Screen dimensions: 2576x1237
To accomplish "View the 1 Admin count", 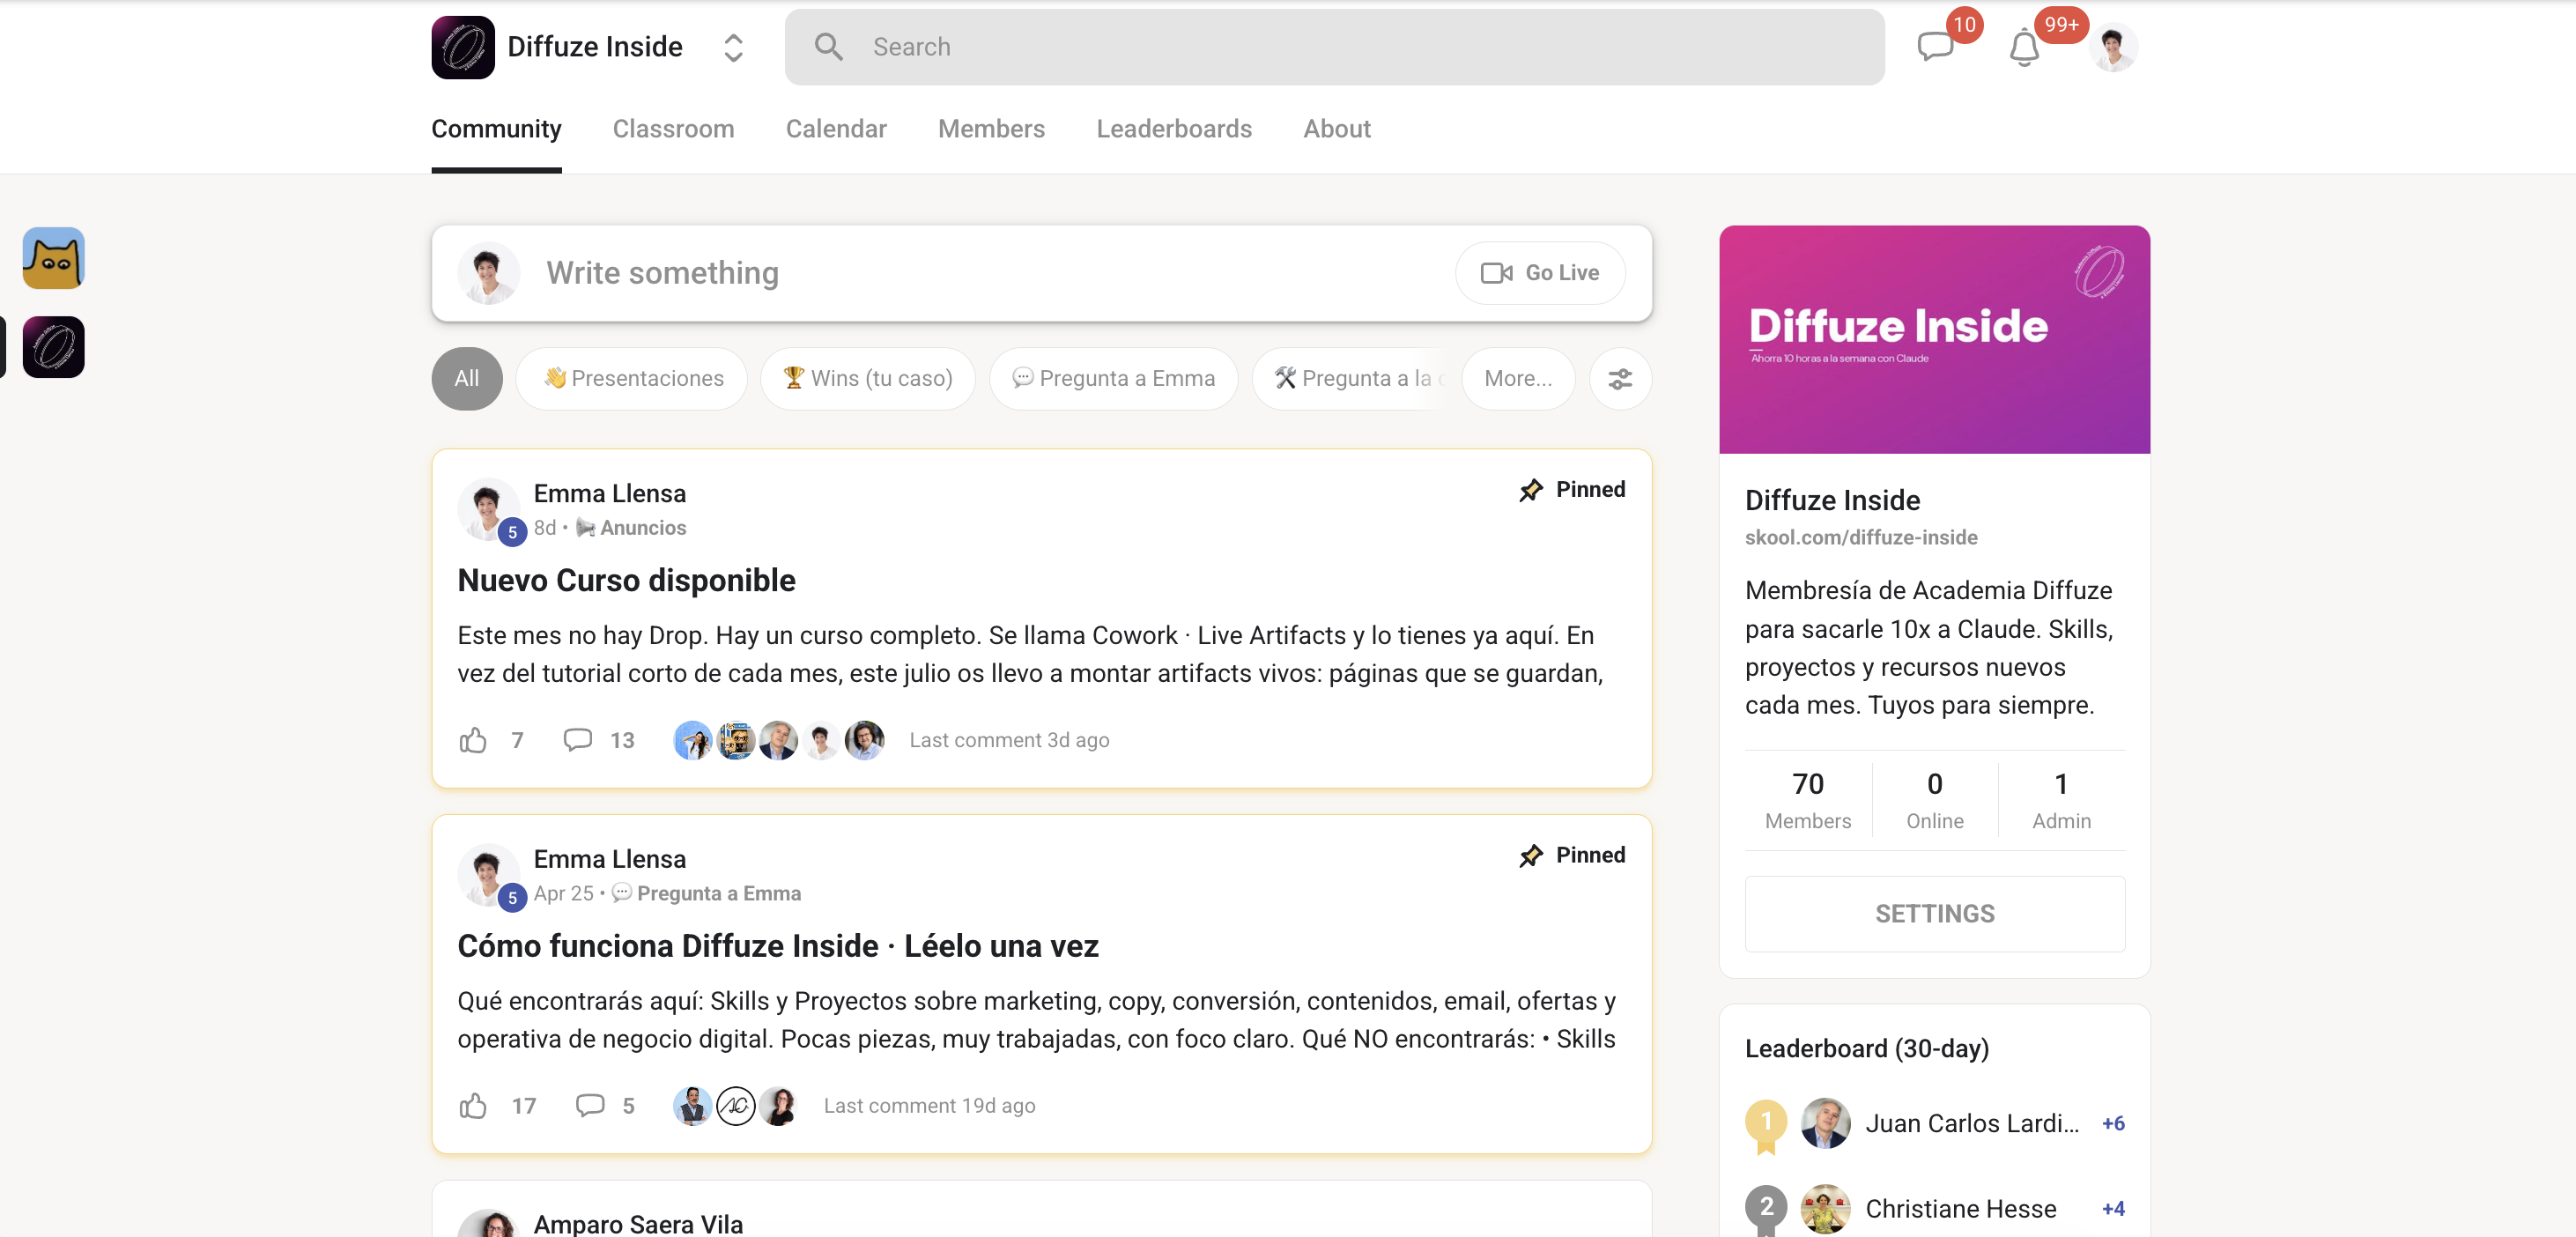I will 2061,800.
